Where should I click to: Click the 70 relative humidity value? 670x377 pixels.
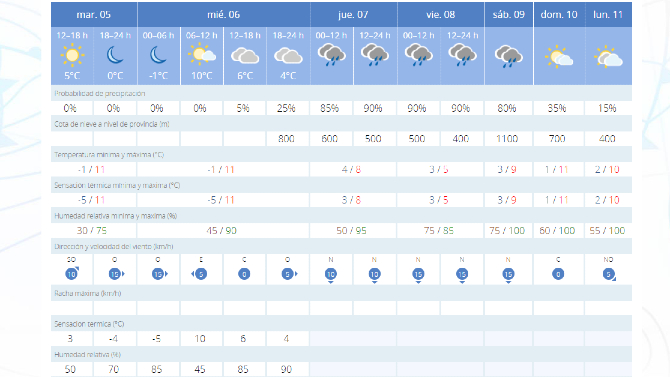tap(113, 369)
